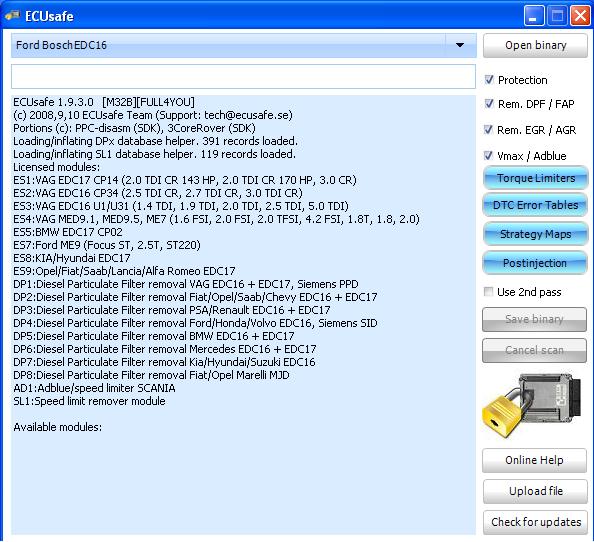This screenshot has width=594, height=542.
Task: Select the ES3:VAG EDC16 U1/U31 line
Action: (181, 206)
